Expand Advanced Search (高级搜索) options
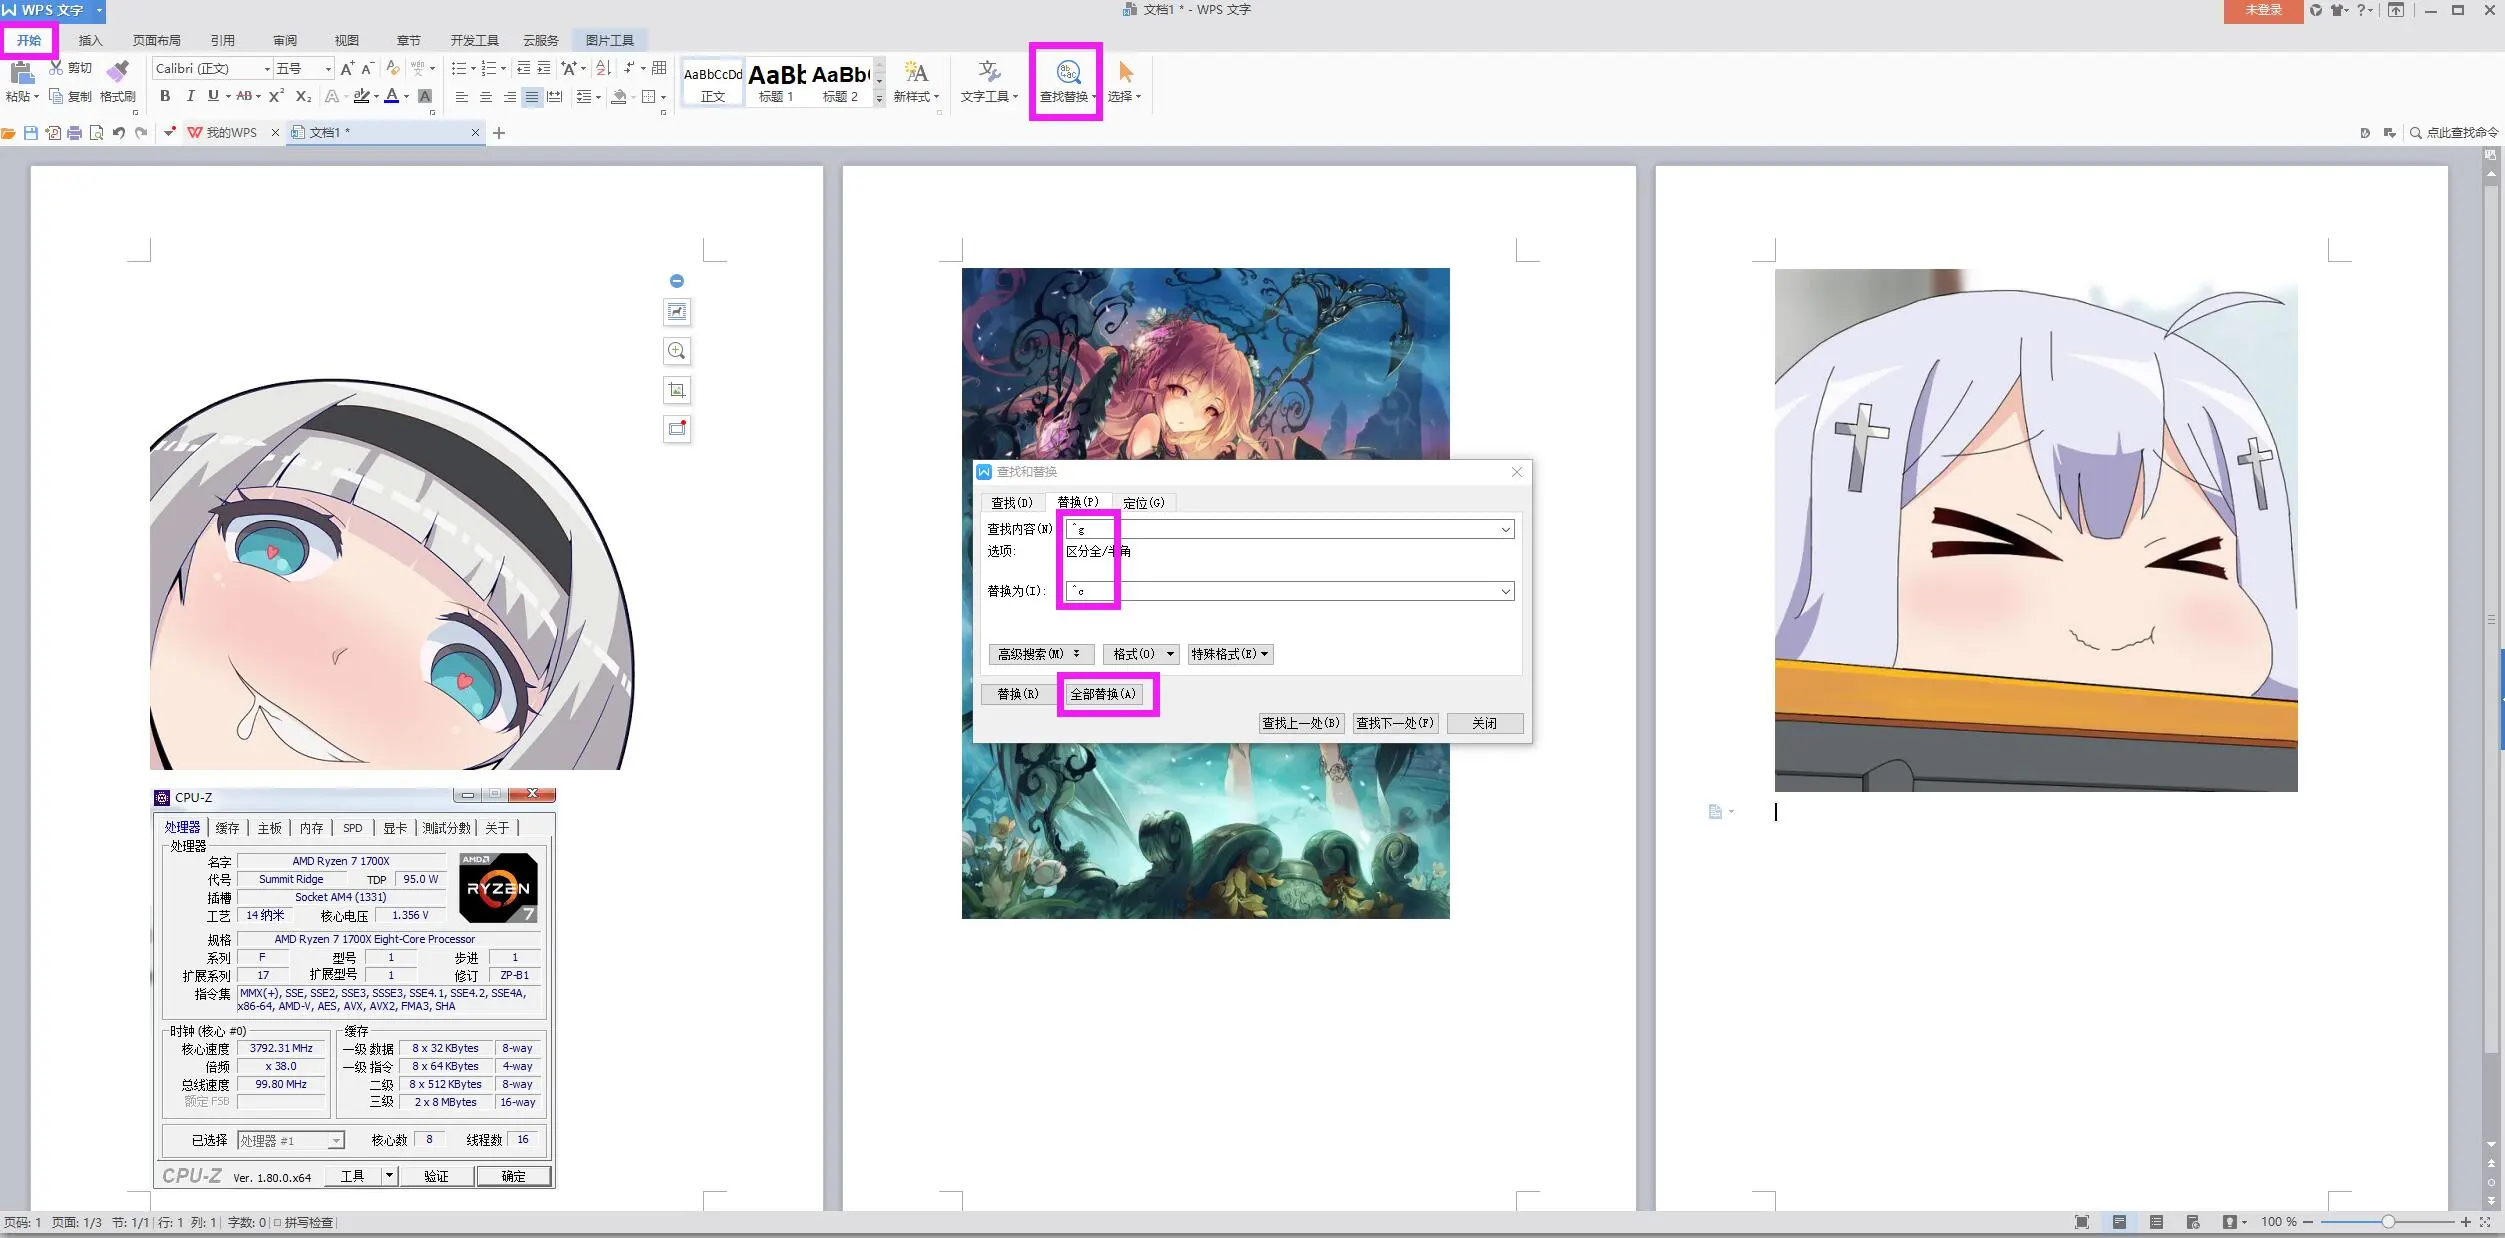This screenshot has width=2505, height=1238. 1041,654
